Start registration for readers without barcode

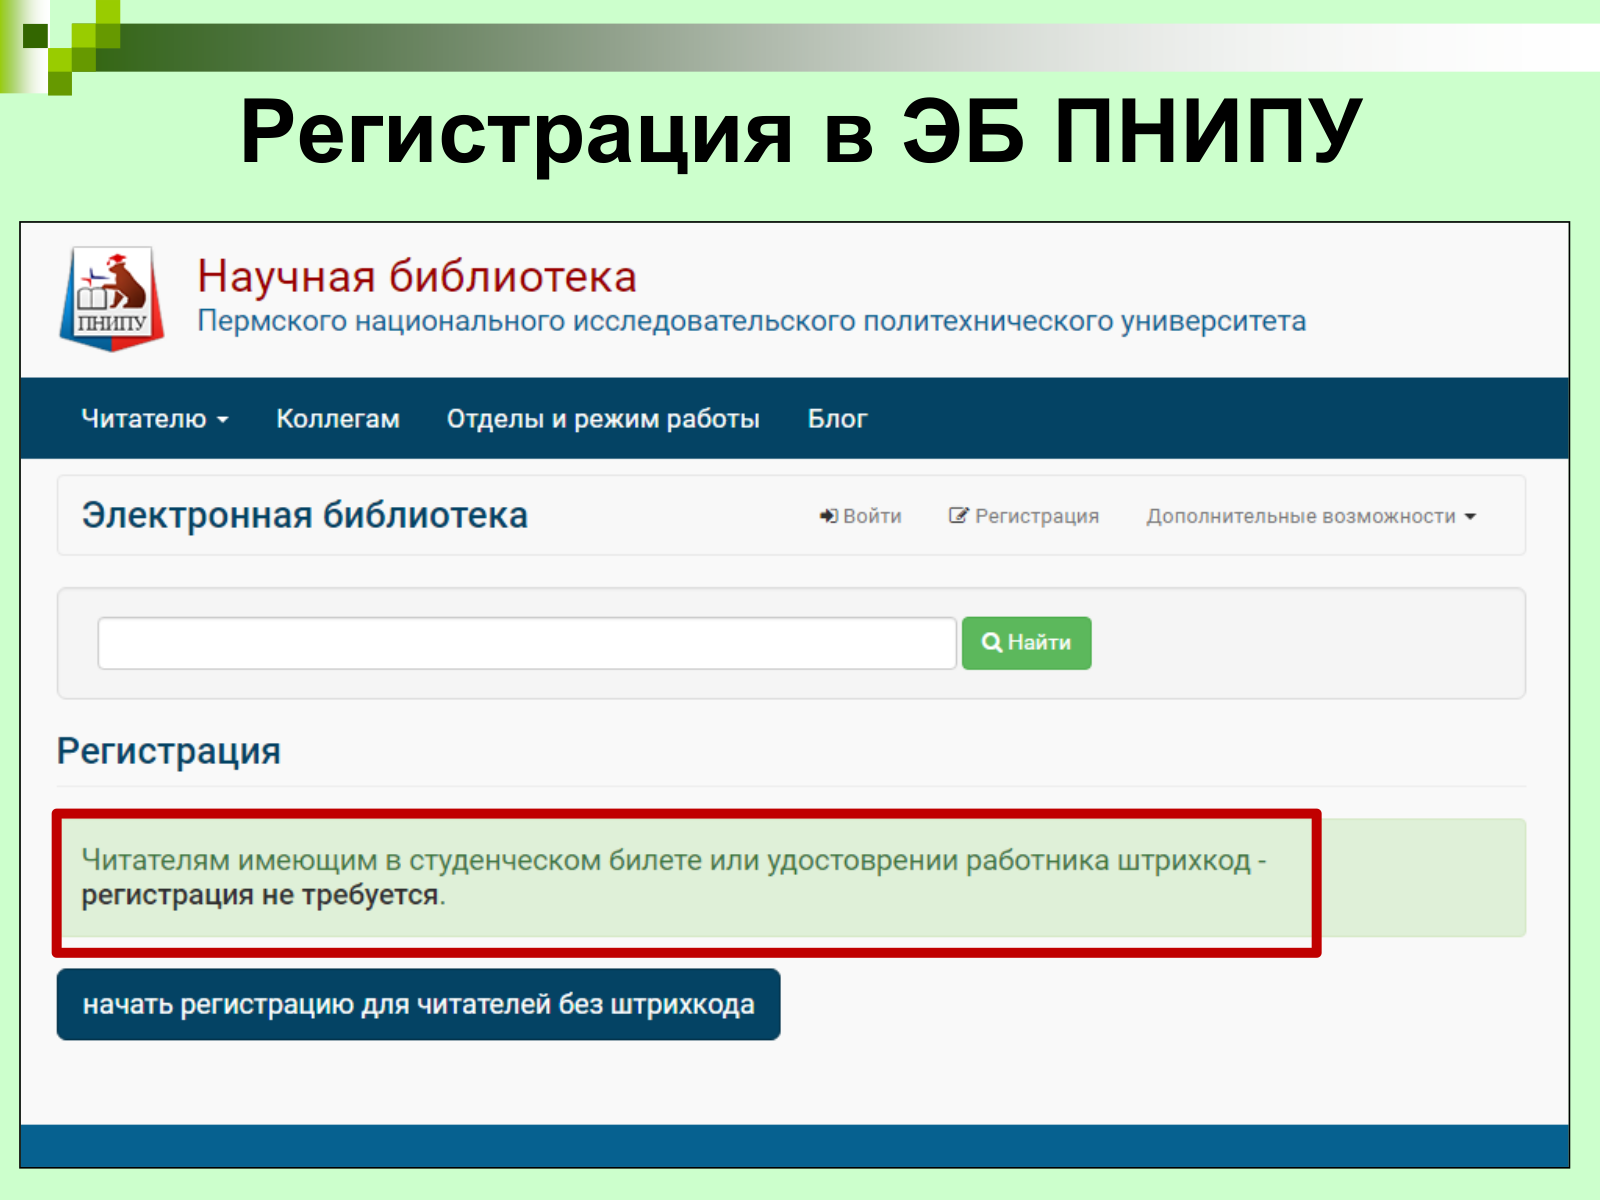coord(418,1004)
